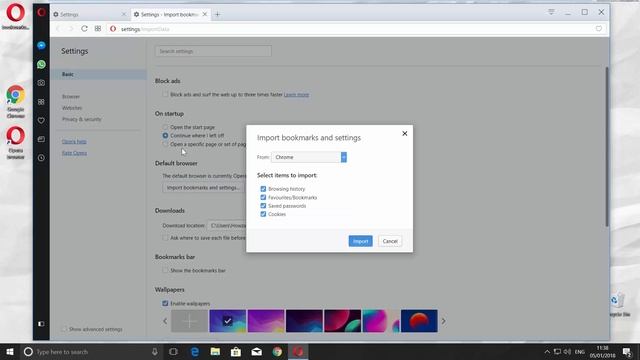
Task: Uncheck Browsing history checkbox
Action: (x=263, y=189)
